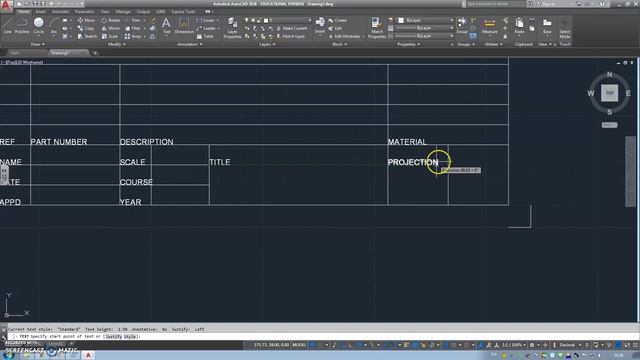The image size is (640, 360).
Task: Expand the Properties panel
Action: click(x=409, y=44)
